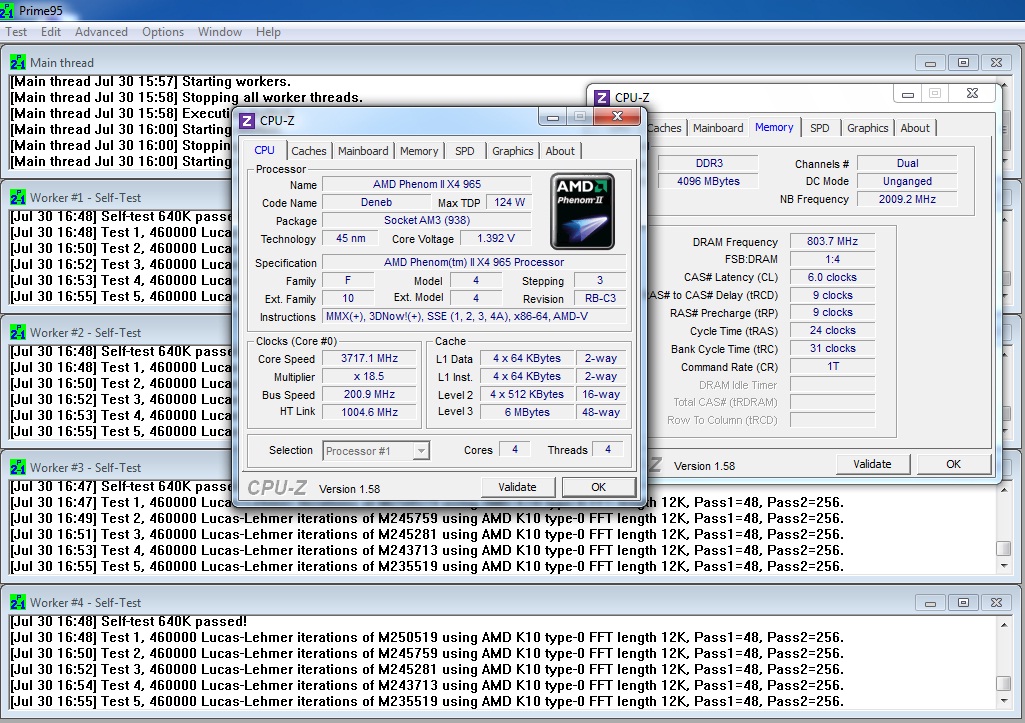Image resolution: width=1025 pixels, height=723 pixels.
Task: Expand the Processor #1 selection dropdown
Action: 421,451
